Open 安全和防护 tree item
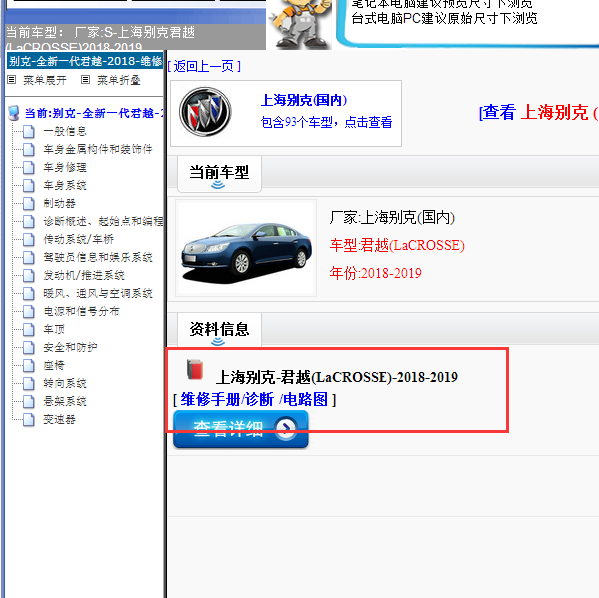This screenshot has width=599, height=598. click(x=70, y=347)
